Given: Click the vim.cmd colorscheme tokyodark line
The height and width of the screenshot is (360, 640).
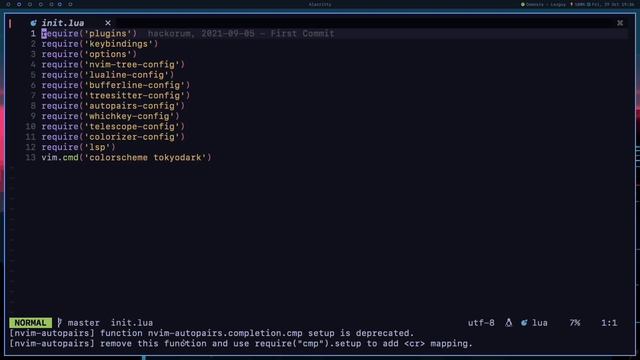Looking at the screenshot, I should [127, 158].
